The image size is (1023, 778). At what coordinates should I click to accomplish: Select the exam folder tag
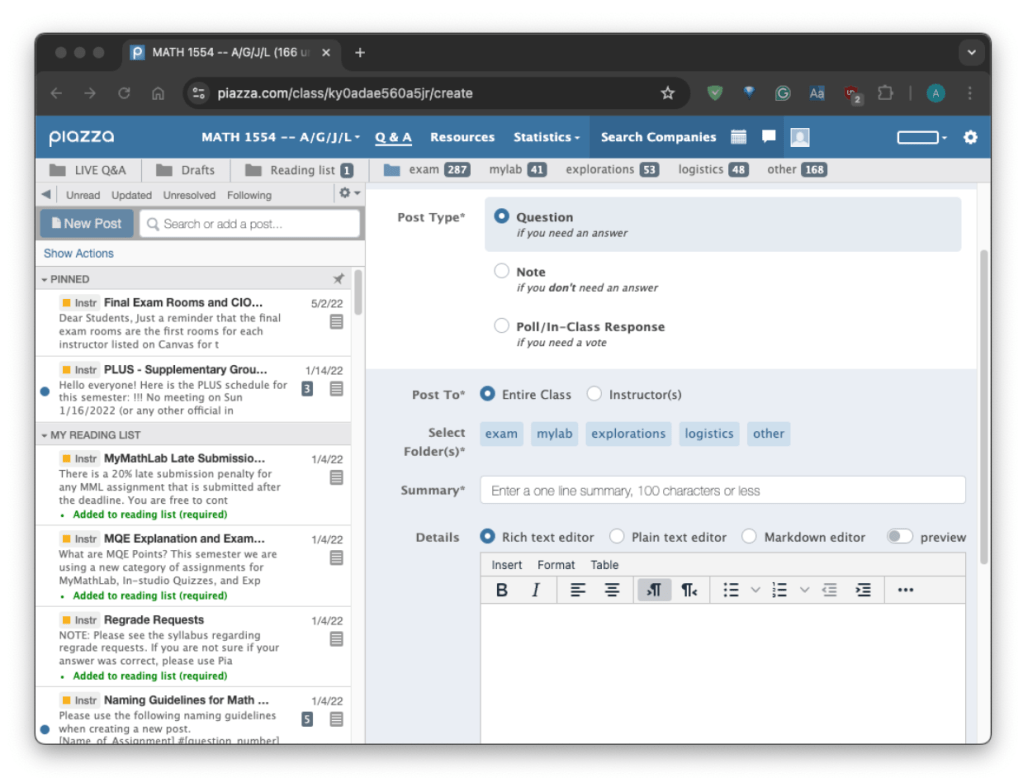pos(501,433)
